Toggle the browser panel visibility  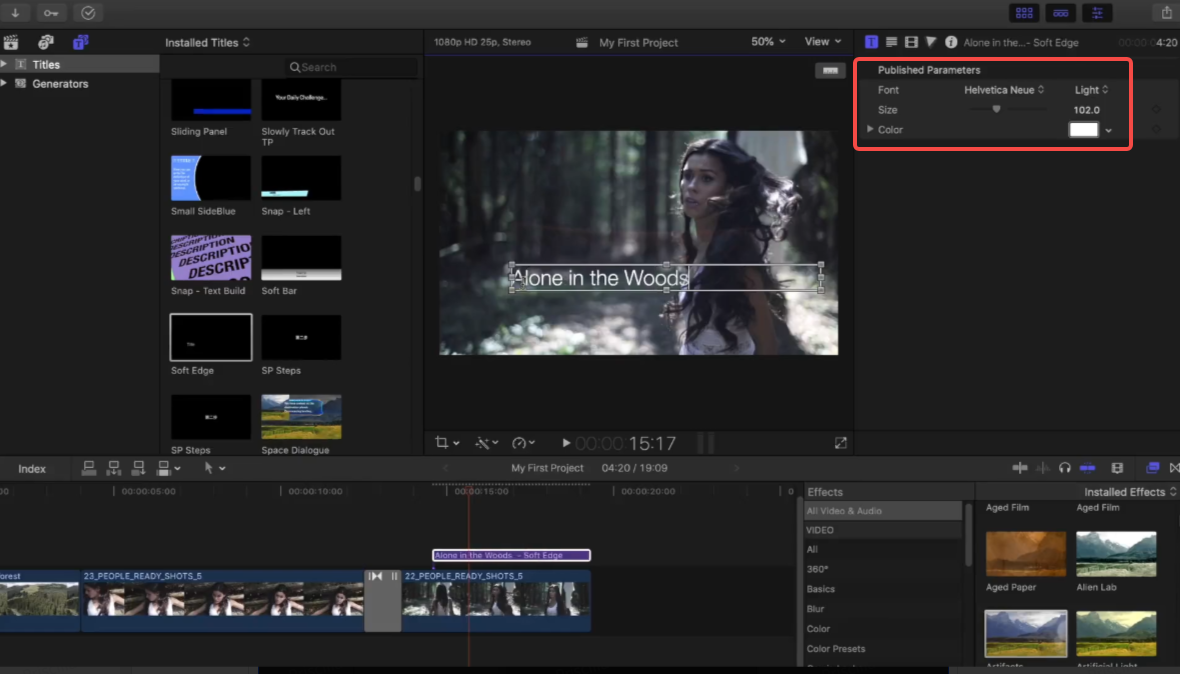tap(1024, 13)
